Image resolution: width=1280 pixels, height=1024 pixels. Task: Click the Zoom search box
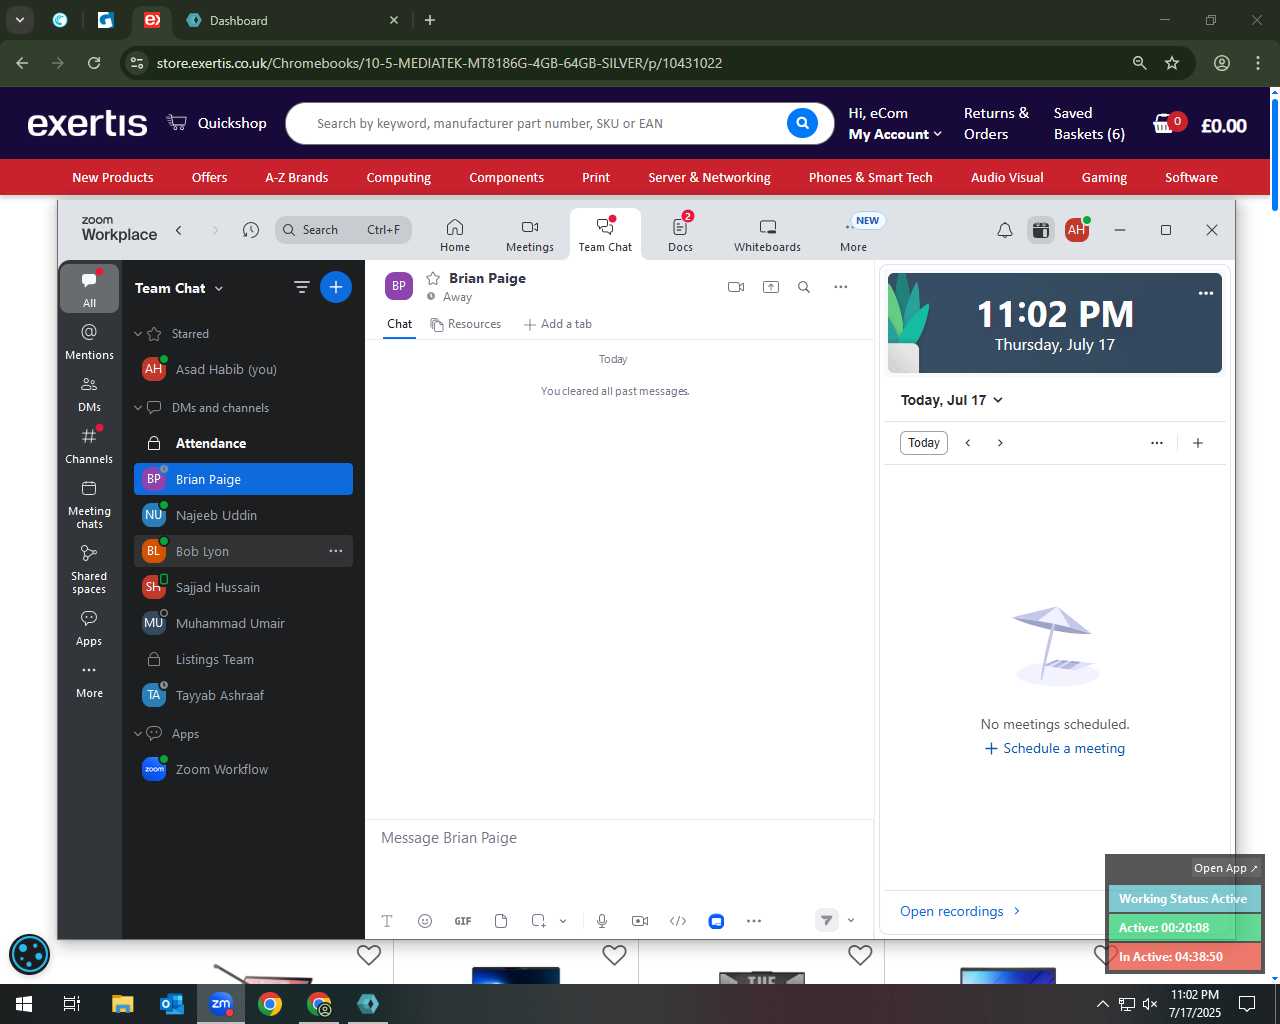343,230
